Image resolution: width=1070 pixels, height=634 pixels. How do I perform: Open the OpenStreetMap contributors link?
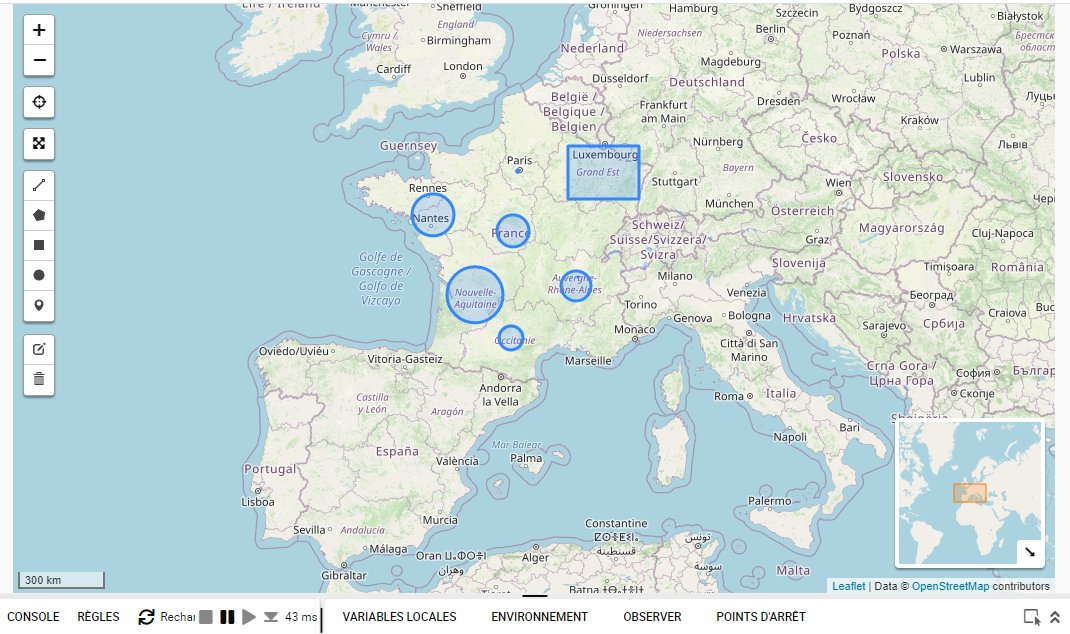coord(950,586)
